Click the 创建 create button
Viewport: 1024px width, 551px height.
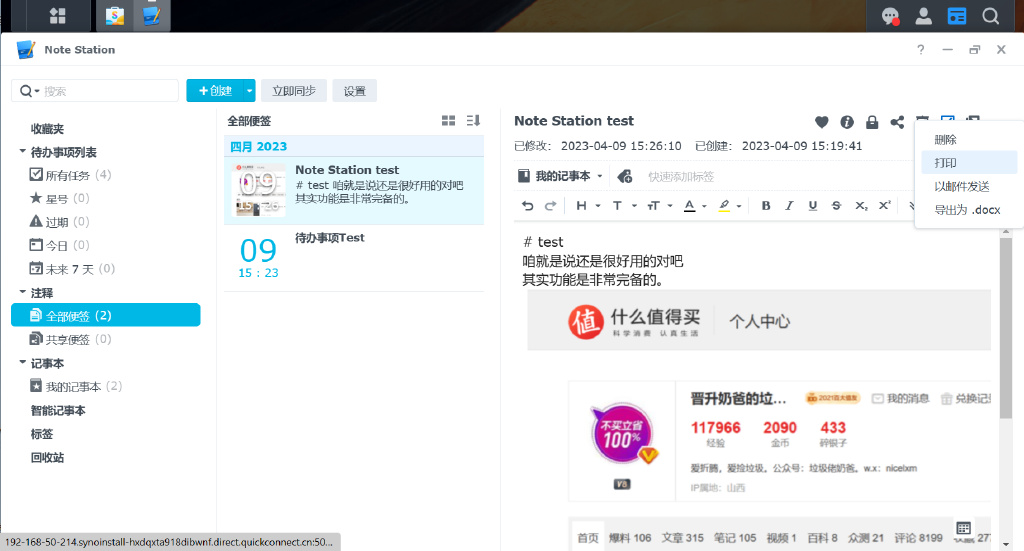point(215,91)
